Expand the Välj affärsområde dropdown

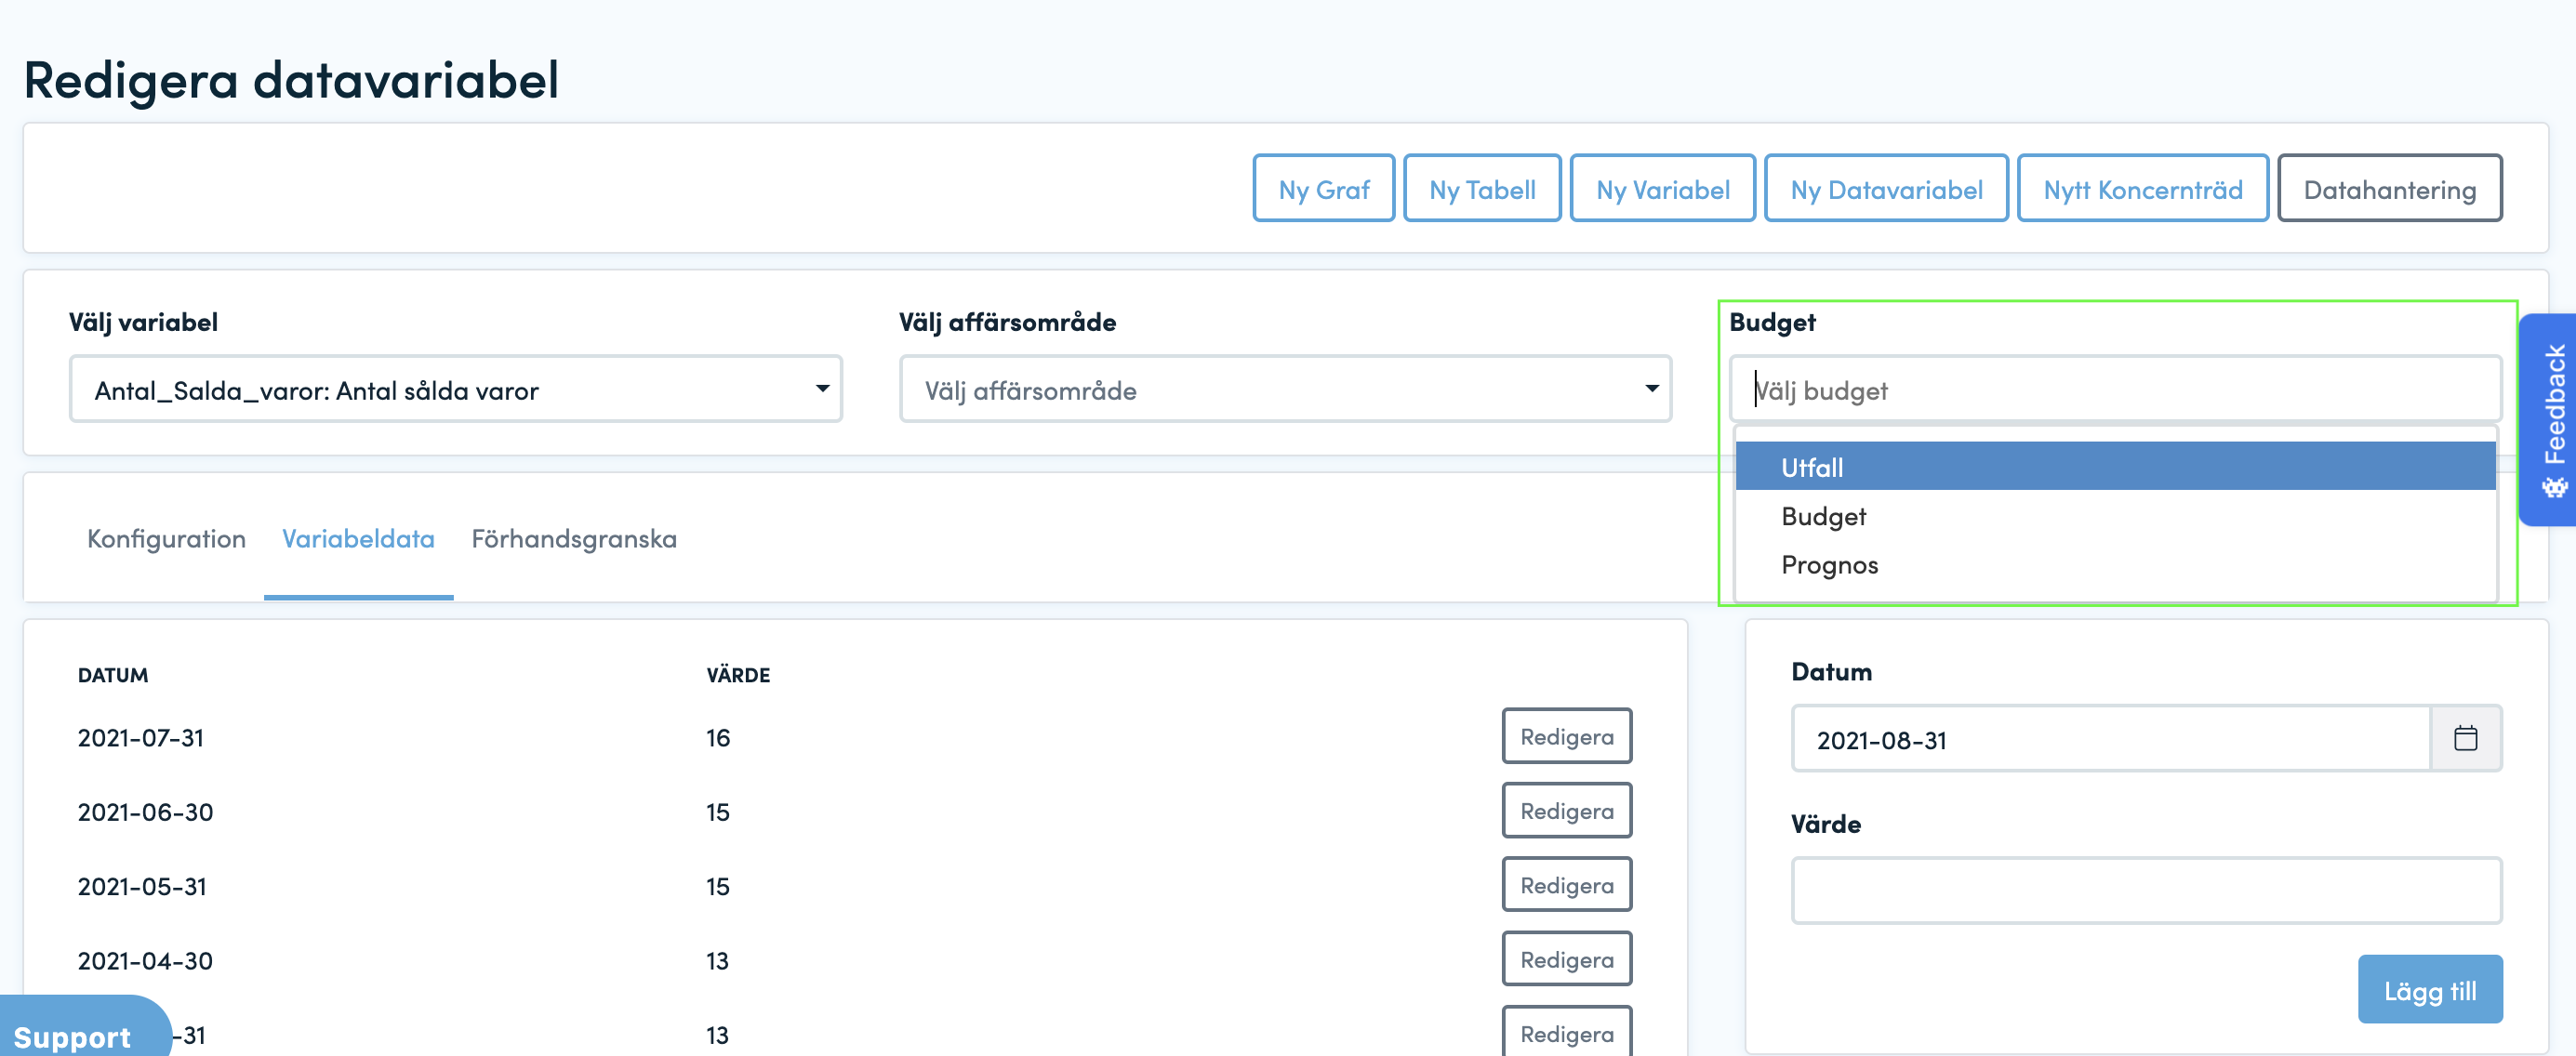point(1285,389)
